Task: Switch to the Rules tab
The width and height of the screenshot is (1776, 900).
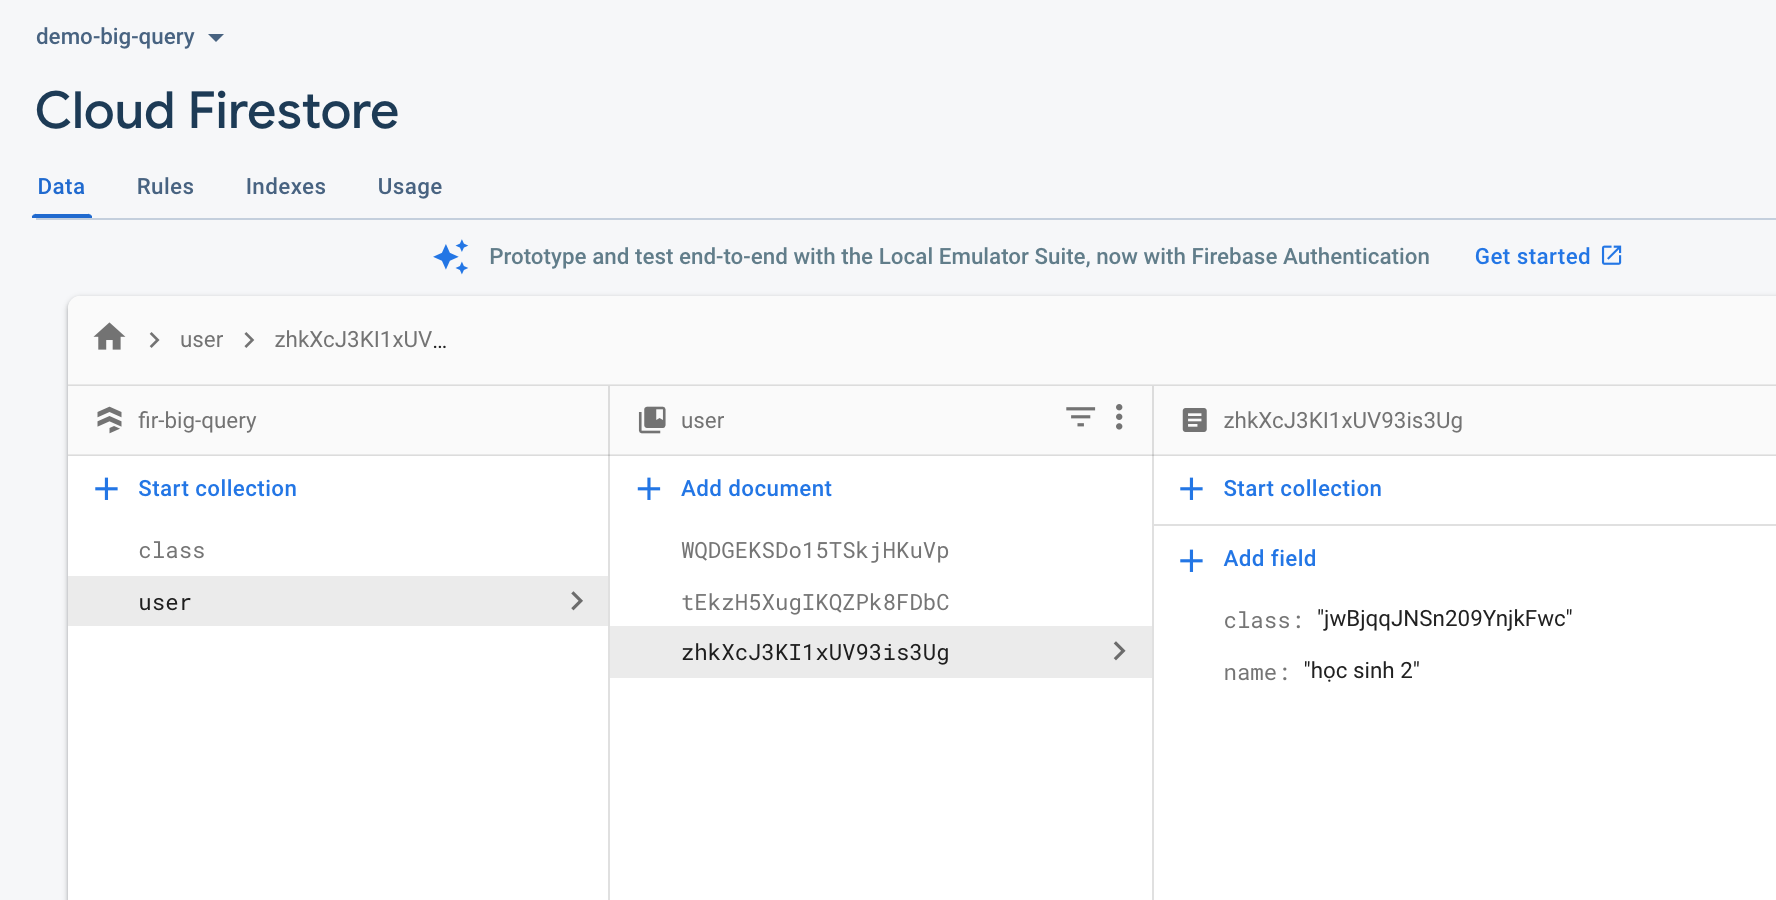Action: pyautogui.click(x=164, y=186)
